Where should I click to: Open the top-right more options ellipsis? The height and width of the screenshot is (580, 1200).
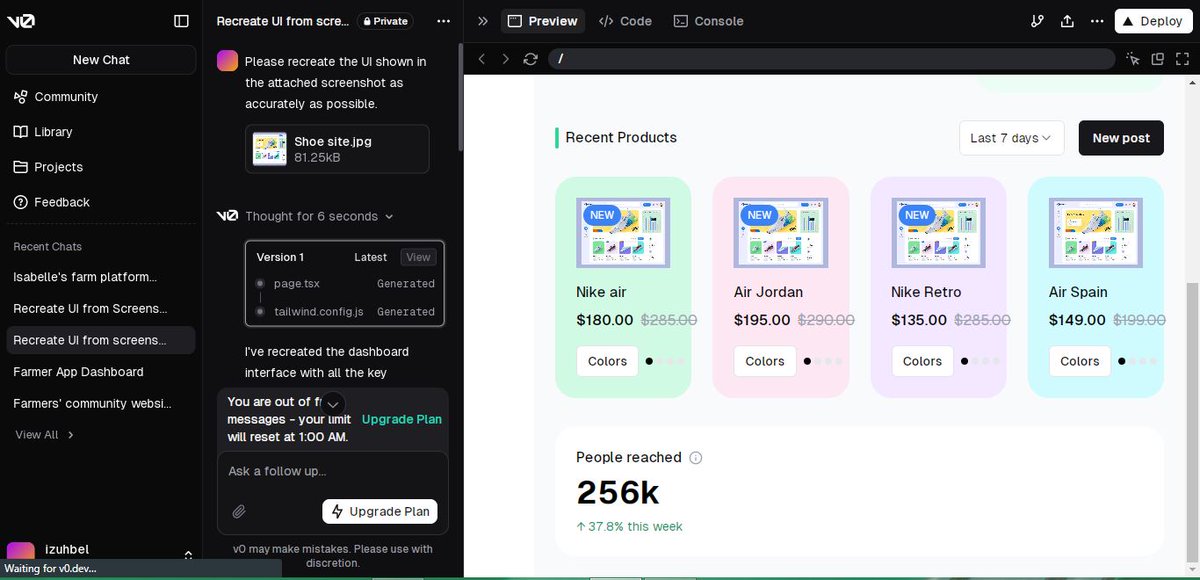point(1097,21)
